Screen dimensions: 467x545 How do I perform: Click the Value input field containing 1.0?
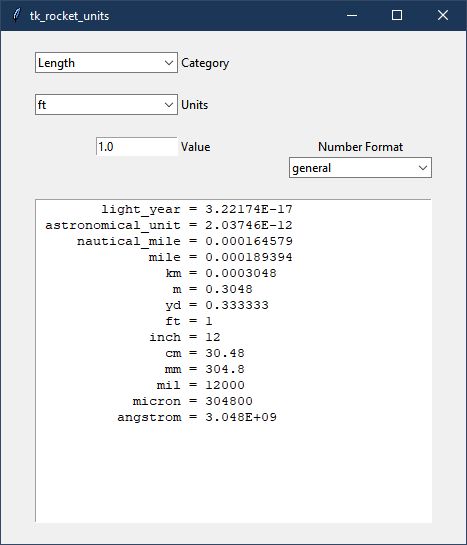[137, 147]
